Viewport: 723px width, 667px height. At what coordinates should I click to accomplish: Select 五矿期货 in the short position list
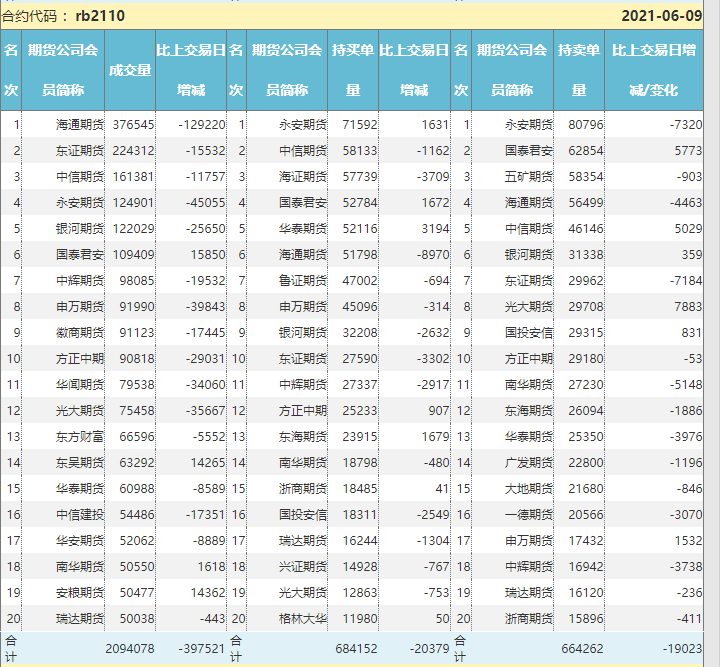point(529,177)
